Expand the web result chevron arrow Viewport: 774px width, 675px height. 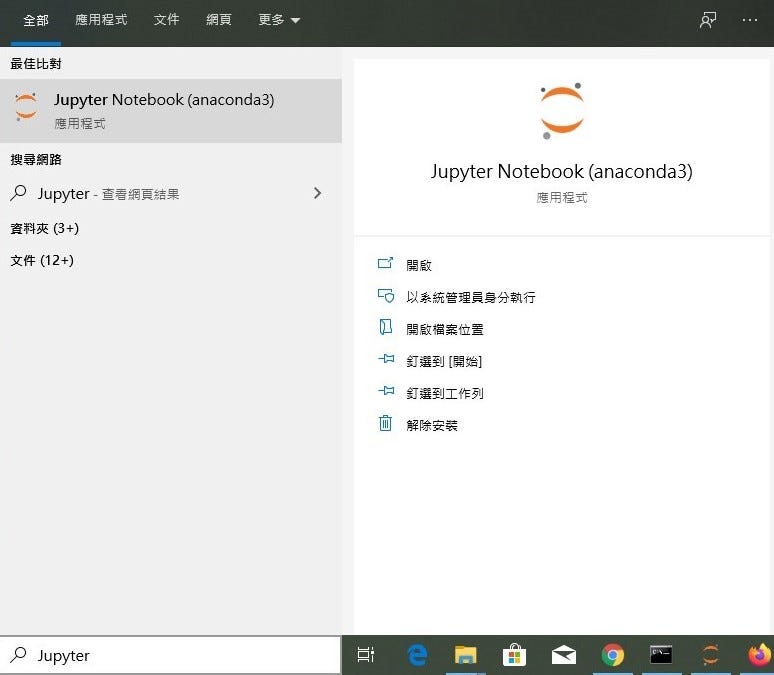pos(317,193)
